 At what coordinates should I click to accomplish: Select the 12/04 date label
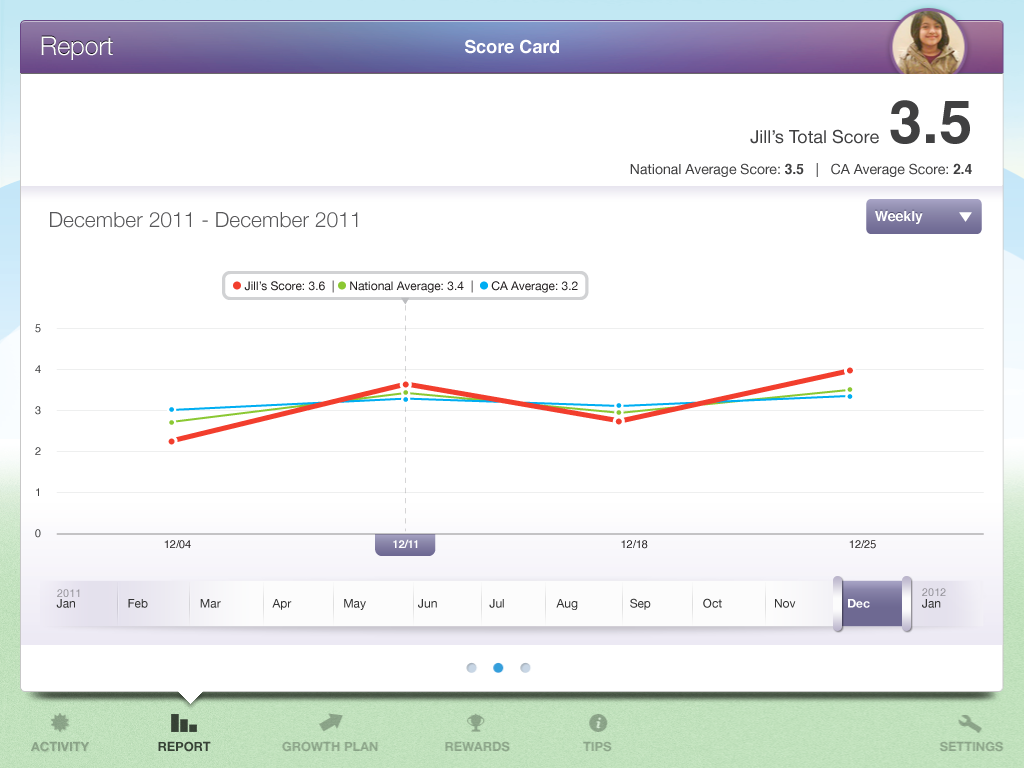coord(177,544)
